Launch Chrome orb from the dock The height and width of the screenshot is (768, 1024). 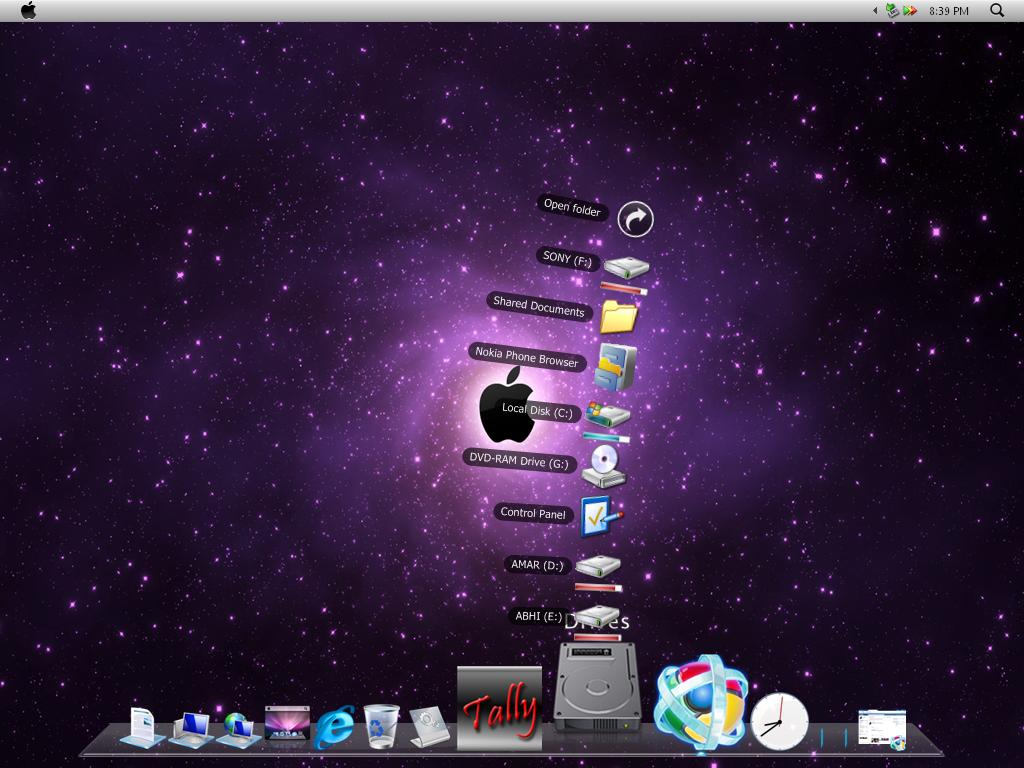700,702
